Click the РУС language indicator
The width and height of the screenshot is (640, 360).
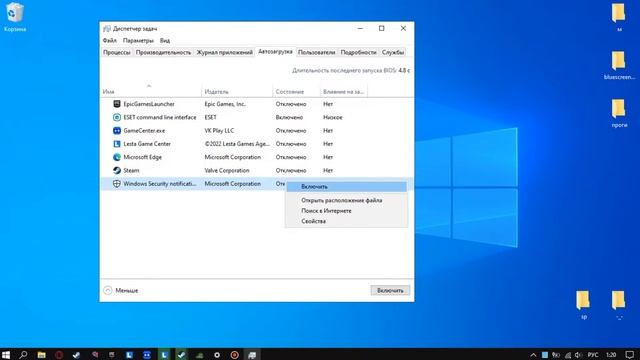[593, 355]
